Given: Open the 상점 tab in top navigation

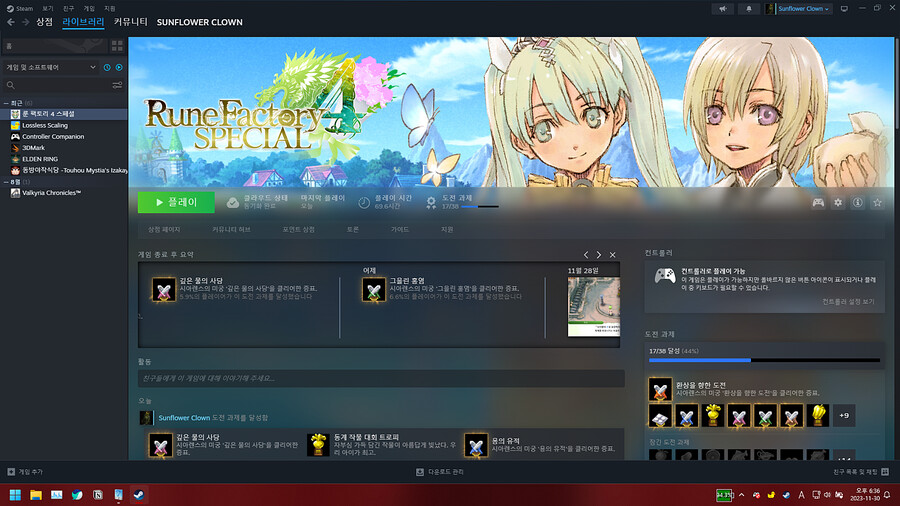Looking at the screenshot, I should point(44,22).
